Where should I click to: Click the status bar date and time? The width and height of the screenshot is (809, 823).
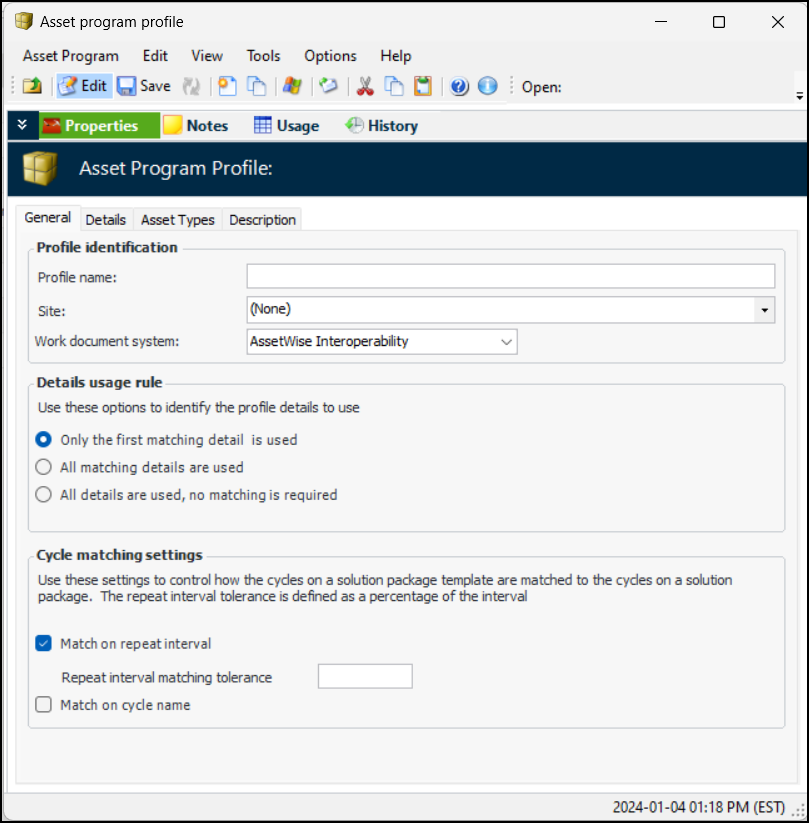(698, 807)
